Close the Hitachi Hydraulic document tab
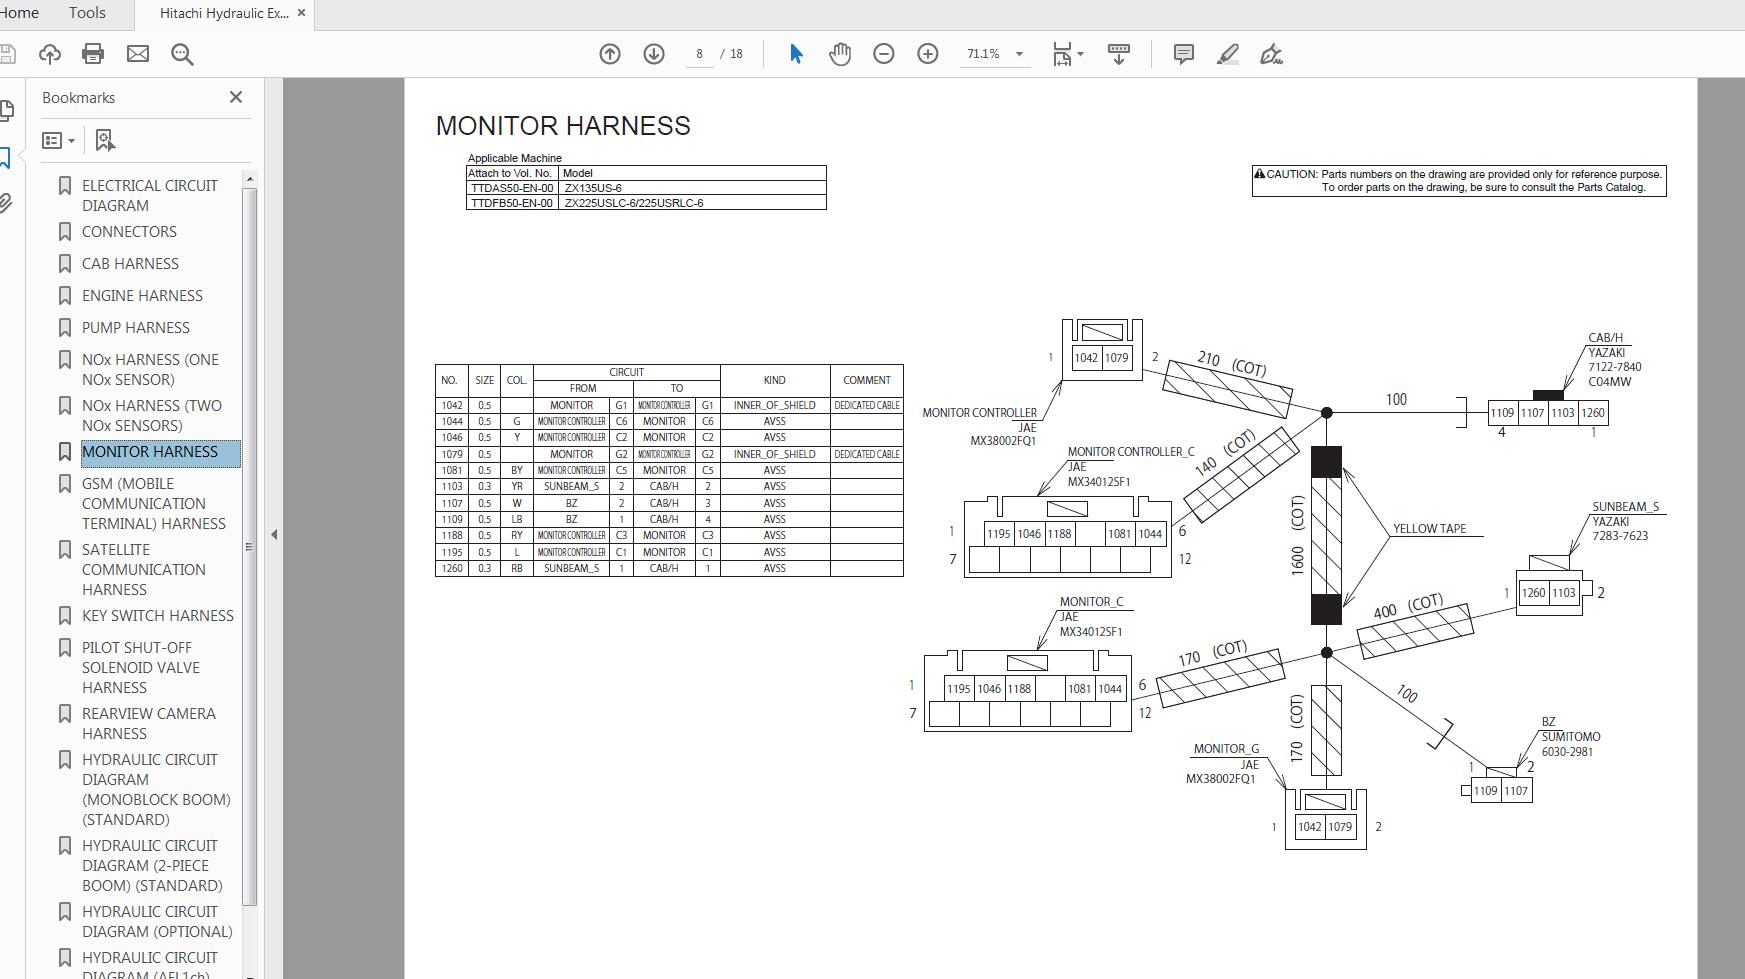 pyautogui.click(x=303, y=13)
